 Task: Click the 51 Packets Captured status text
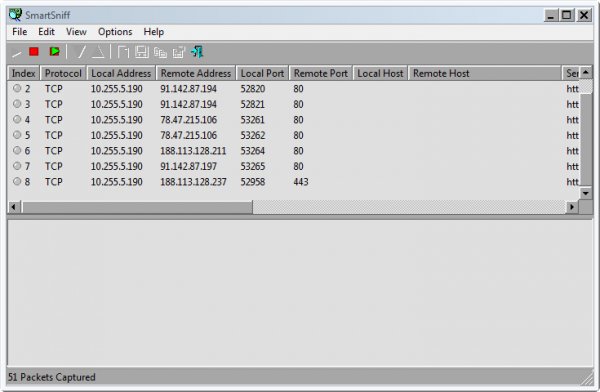coord(52,377)
